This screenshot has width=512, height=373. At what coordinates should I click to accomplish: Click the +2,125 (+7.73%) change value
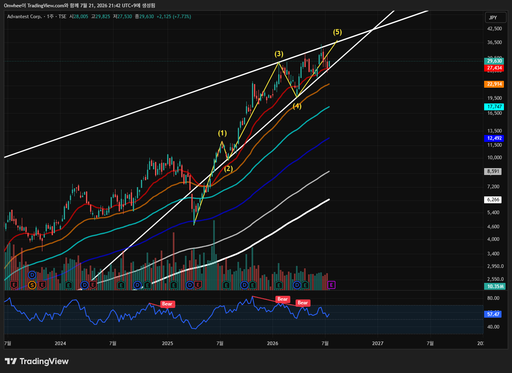click(x=174, y=16)
